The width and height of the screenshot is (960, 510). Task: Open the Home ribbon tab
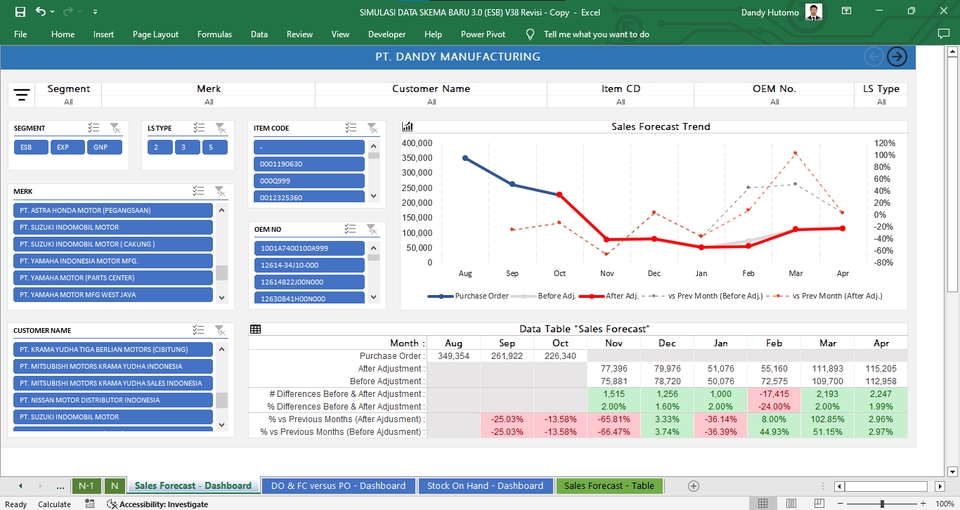62,34
